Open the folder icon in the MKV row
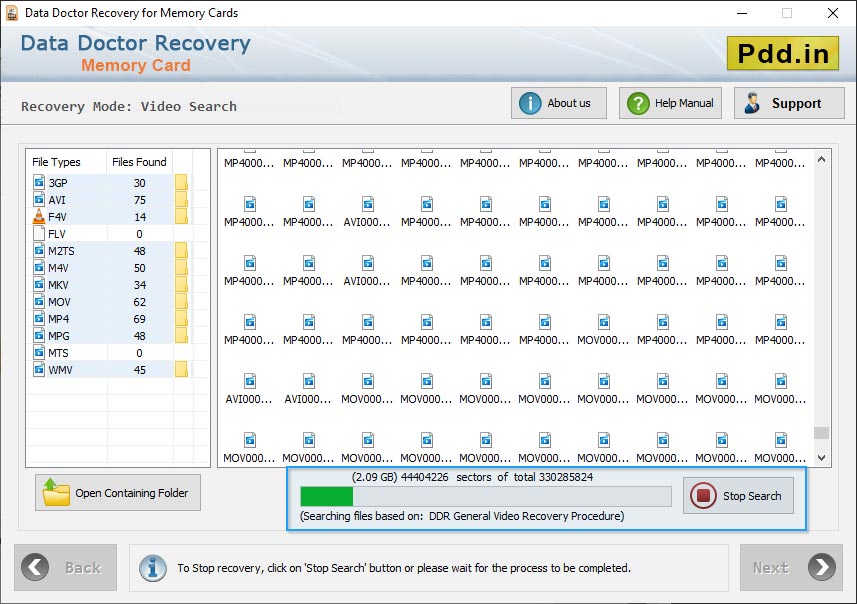Screen dimensions: 857x604 181,284
